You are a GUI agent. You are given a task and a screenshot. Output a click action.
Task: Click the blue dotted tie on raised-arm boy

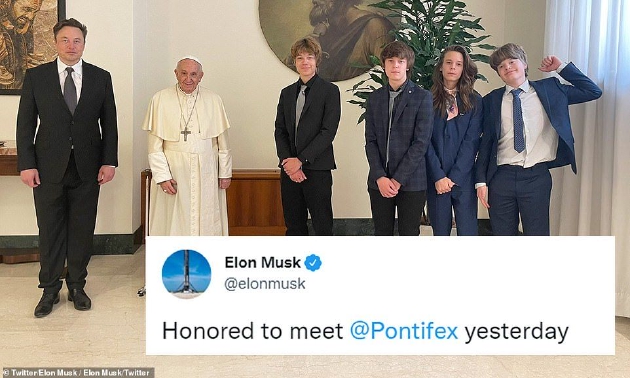click(x=518, y=120)
